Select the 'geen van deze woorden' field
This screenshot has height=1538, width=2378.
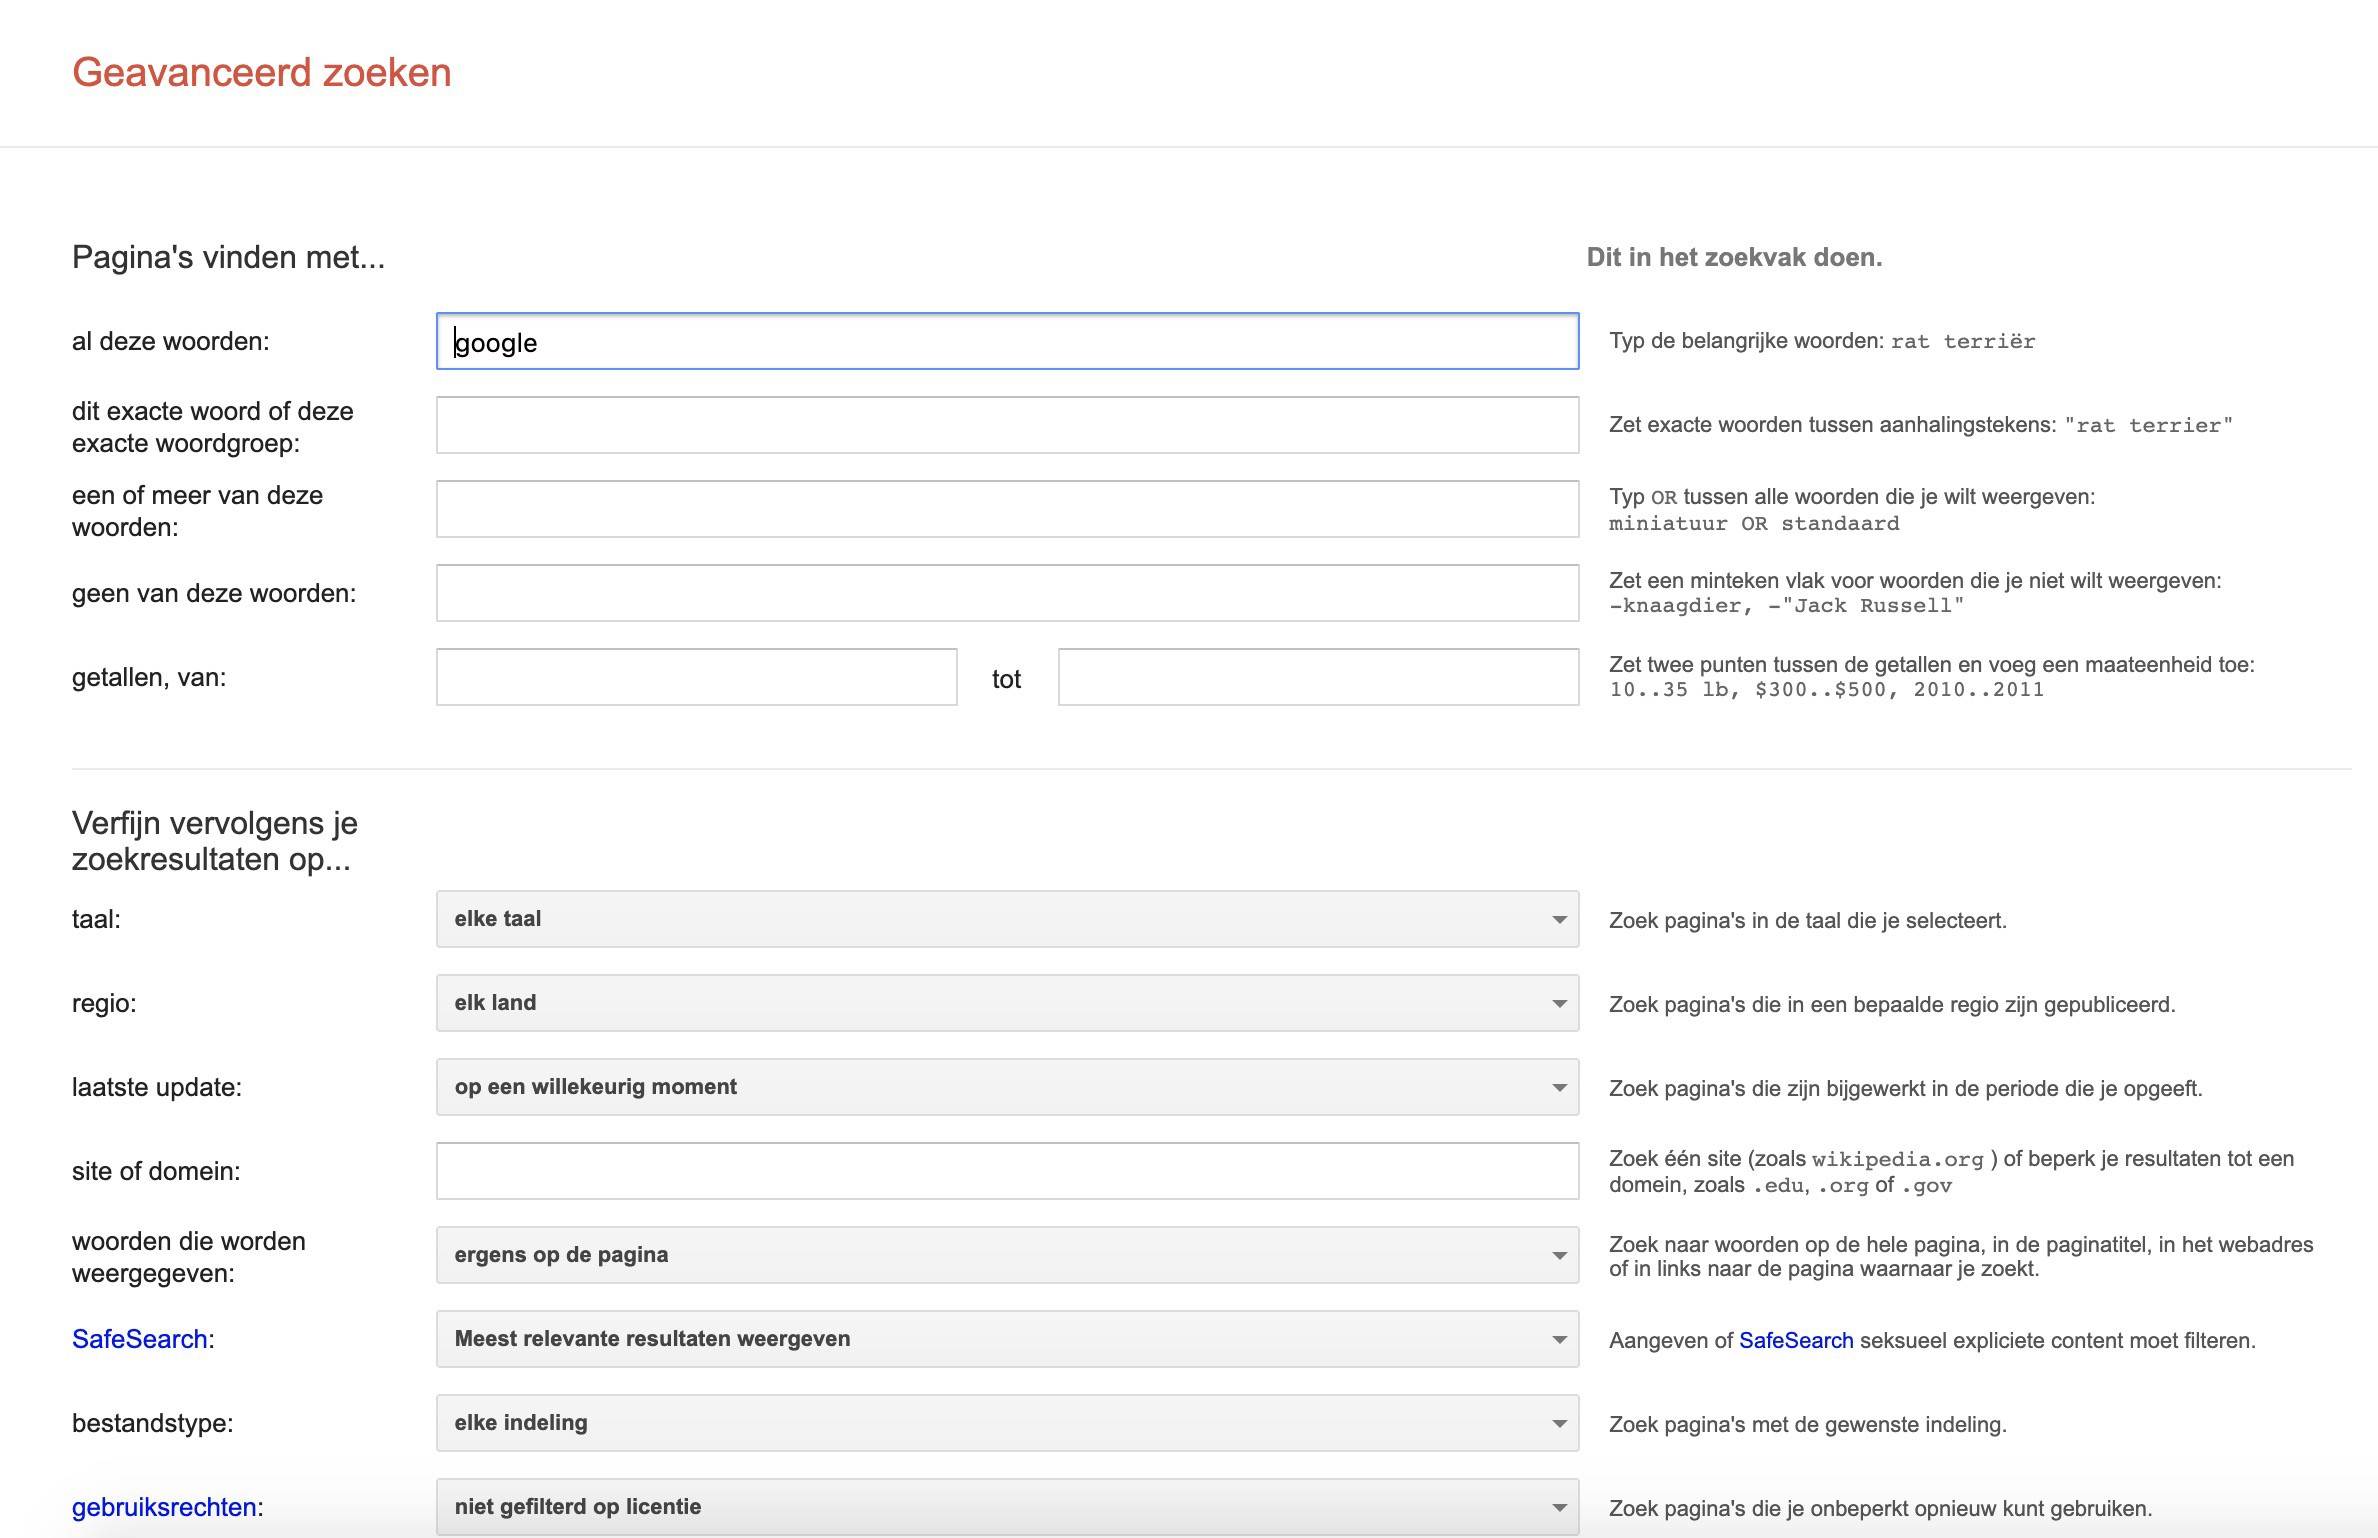pyautogui.click(x=1007, y=593)
